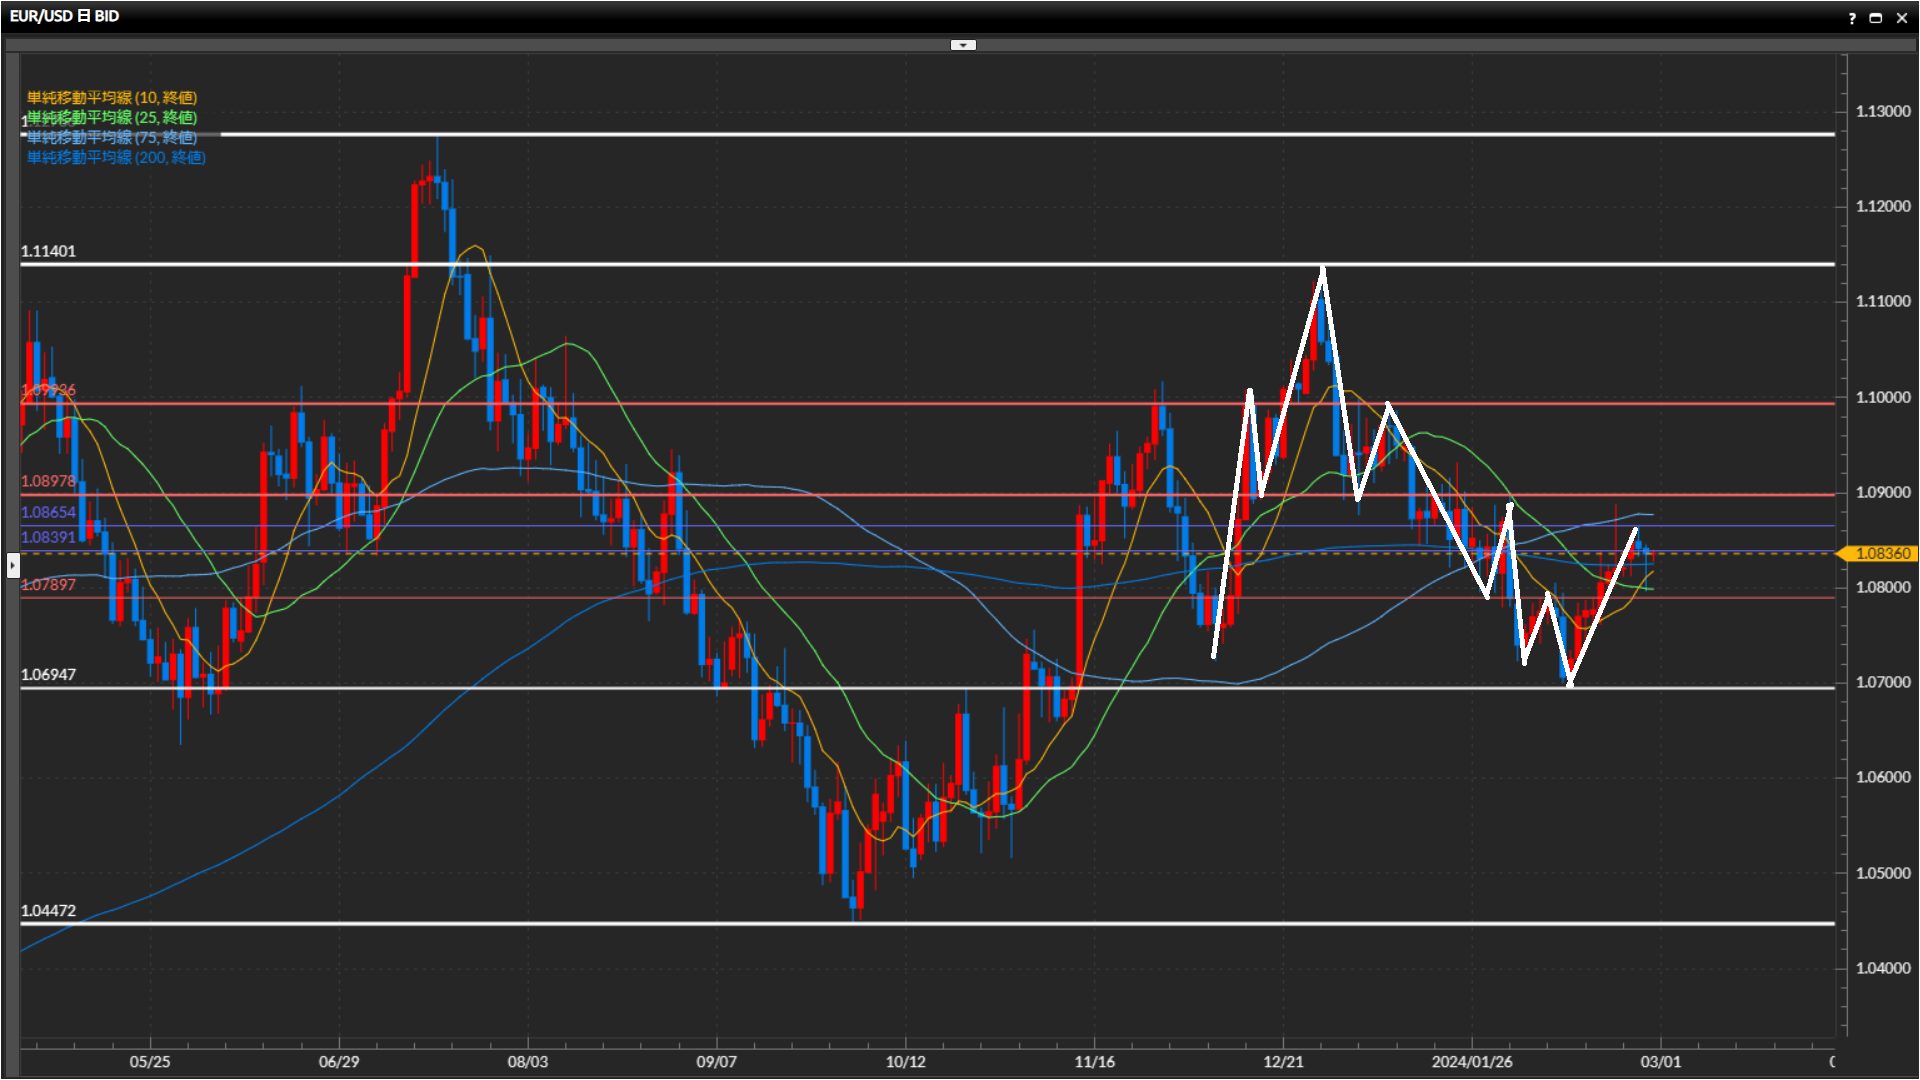Select the 25-period moving average legend
1920x1080 pixels.
[x=112, y=117]
